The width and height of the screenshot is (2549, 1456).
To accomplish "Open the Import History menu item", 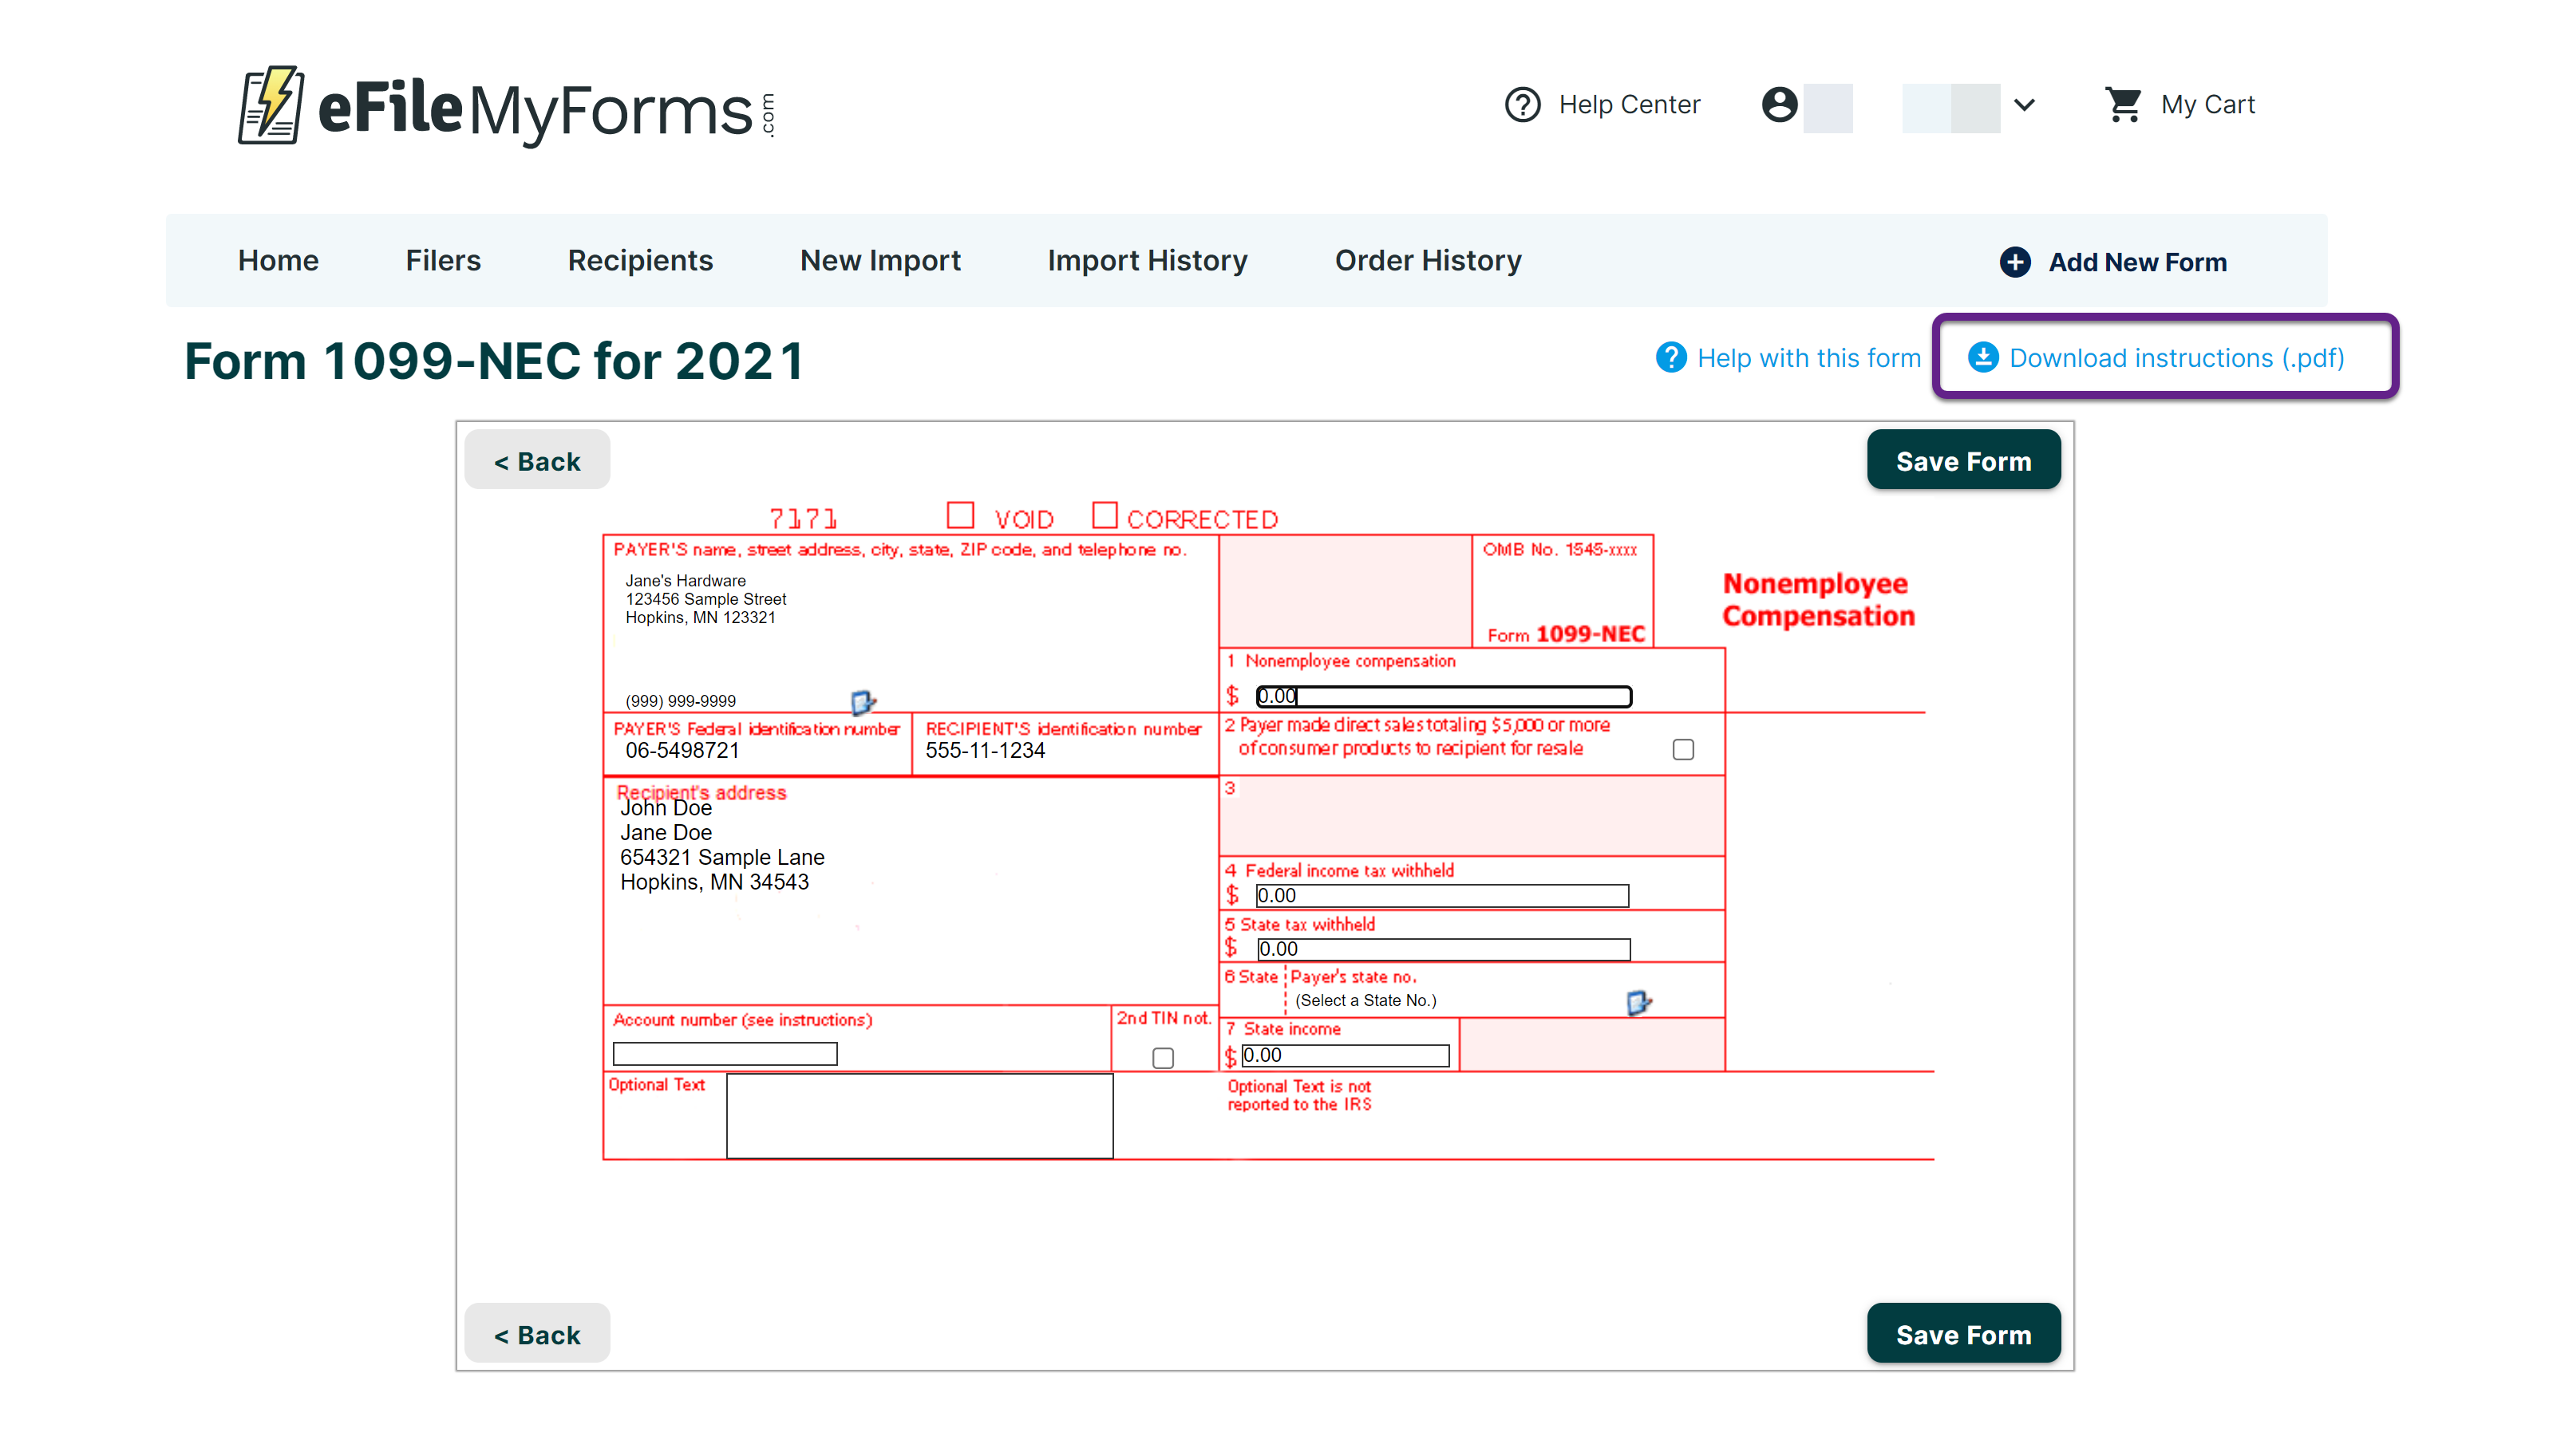I will [1147, 261].
